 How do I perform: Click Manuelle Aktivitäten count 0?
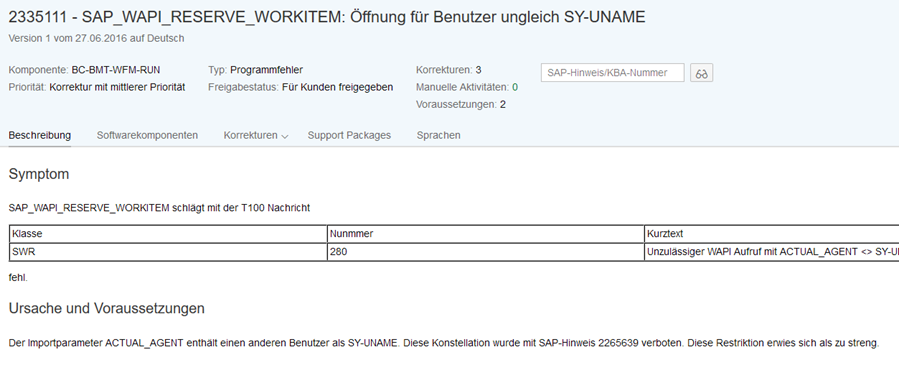515,87
